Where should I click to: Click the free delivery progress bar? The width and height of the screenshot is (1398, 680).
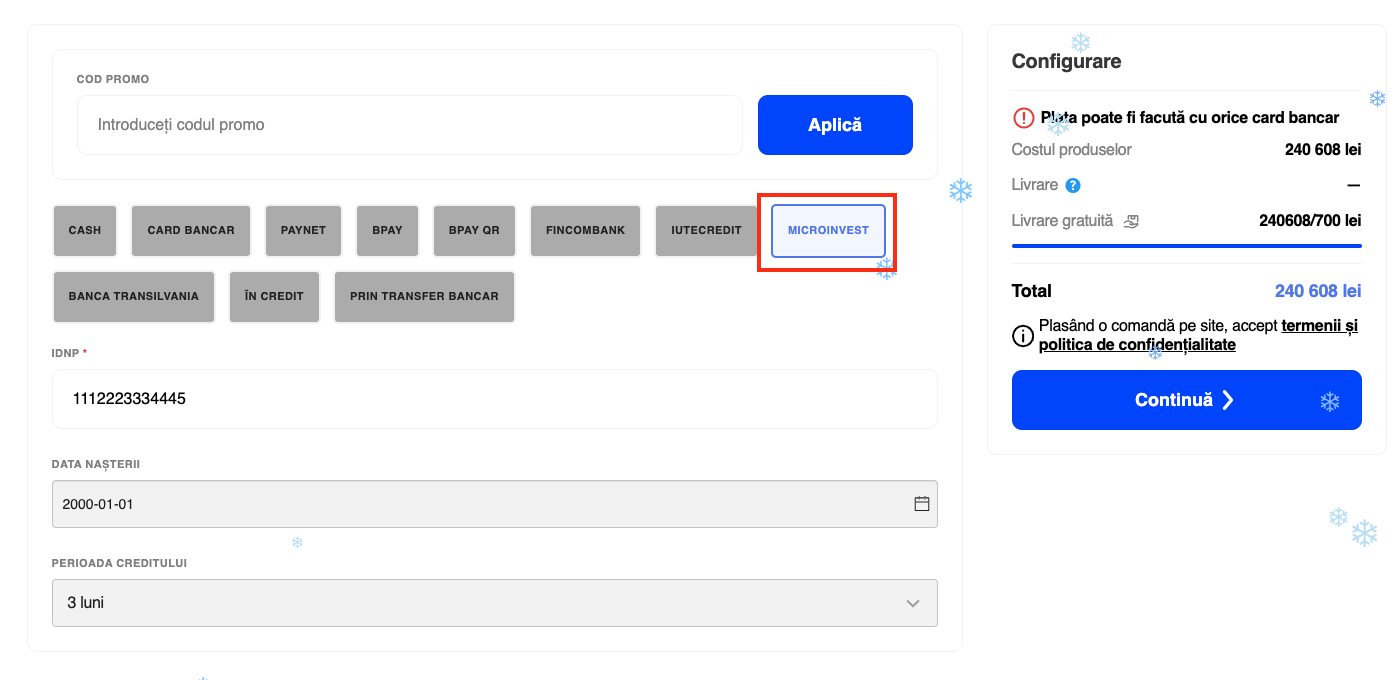[x=1186, y=245]
